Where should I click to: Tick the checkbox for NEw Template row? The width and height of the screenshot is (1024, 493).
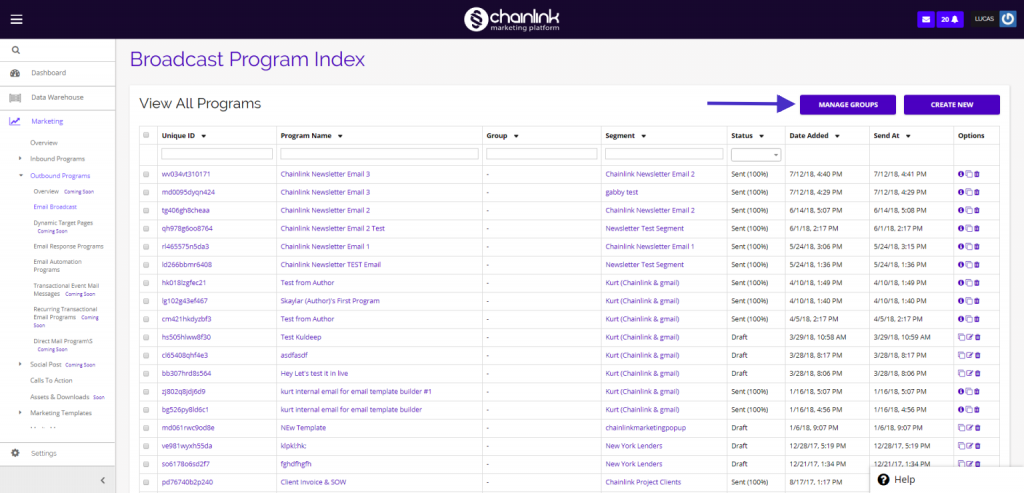[x=146, y=428]
